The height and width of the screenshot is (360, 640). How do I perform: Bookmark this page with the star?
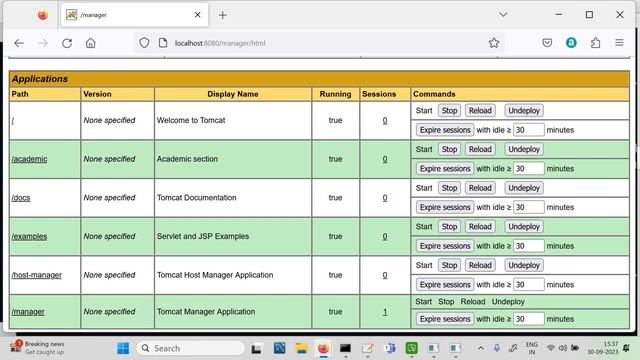[x=494, y=43]
